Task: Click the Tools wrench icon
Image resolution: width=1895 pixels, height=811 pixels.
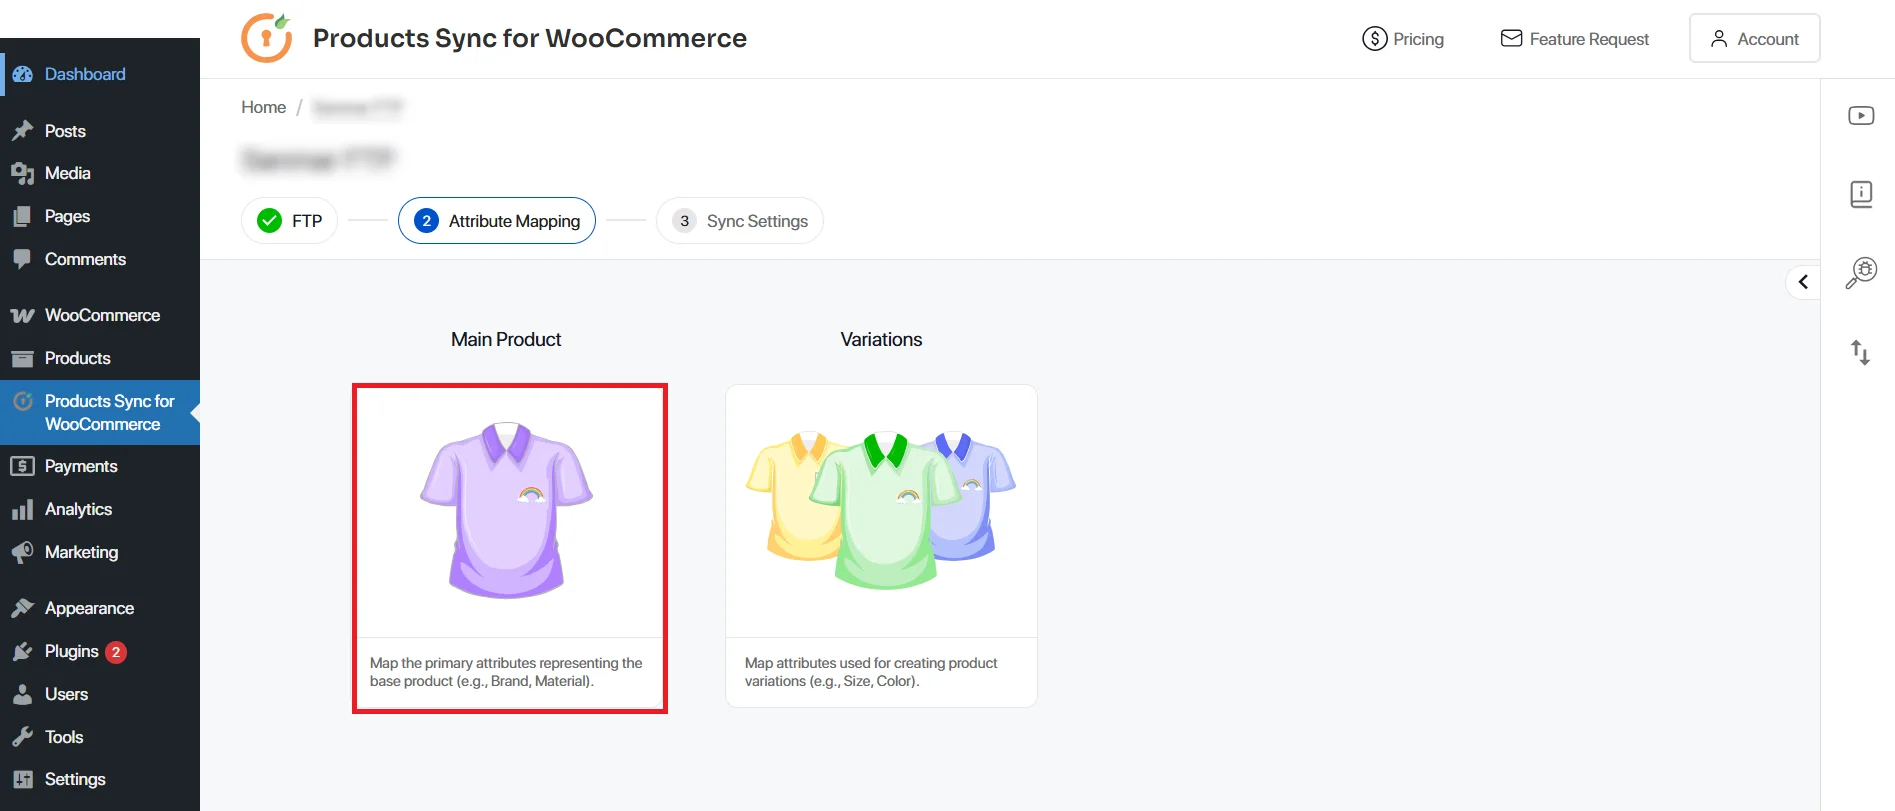Action: pyautogui.click(x=22, y=737)
